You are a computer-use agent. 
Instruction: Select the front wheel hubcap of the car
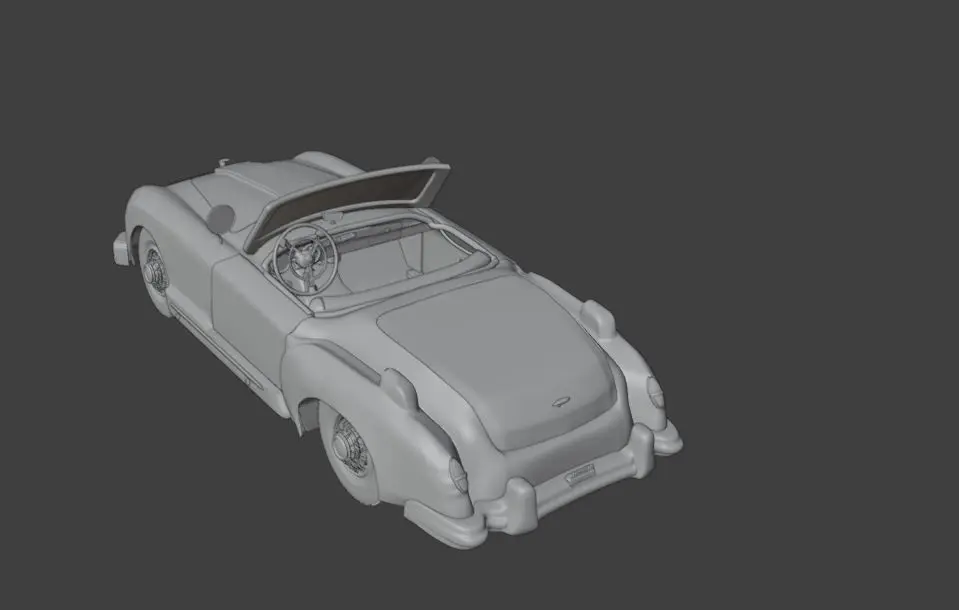click(155, 269)
